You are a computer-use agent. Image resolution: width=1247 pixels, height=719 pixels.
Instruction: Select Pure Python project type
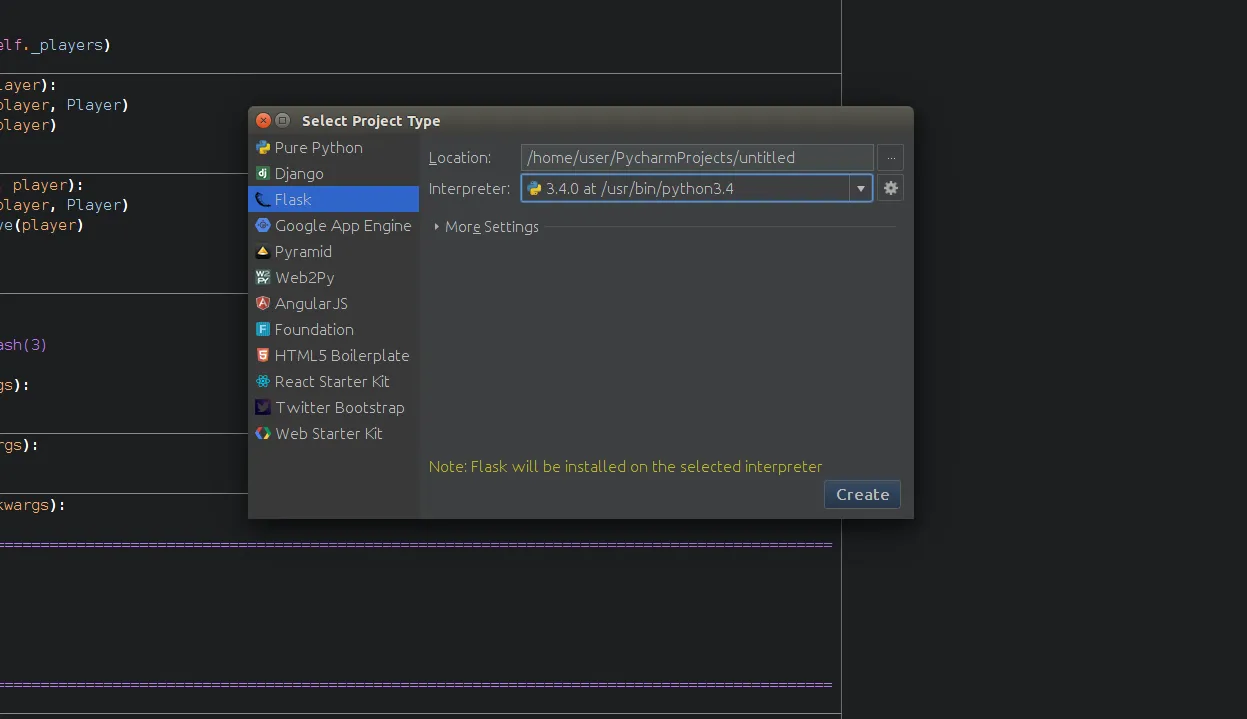click(334, 147)
